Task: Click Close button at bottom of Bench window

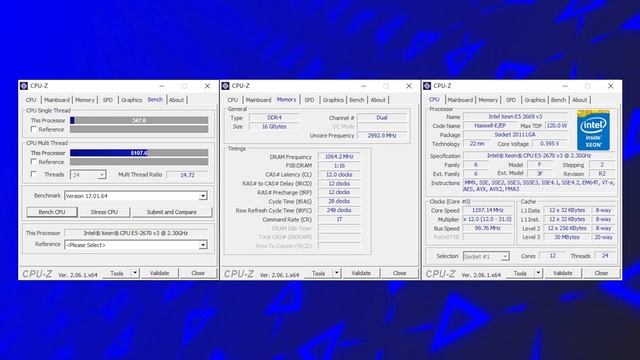Action: point(198,273)
